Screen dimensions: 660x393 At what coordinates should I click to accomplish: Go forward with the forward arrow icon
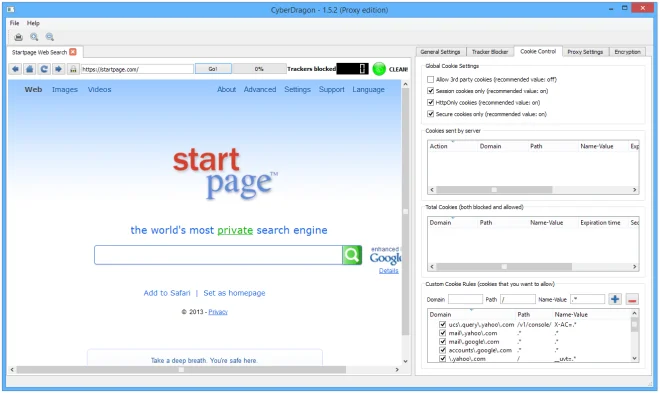click(59, 69)
